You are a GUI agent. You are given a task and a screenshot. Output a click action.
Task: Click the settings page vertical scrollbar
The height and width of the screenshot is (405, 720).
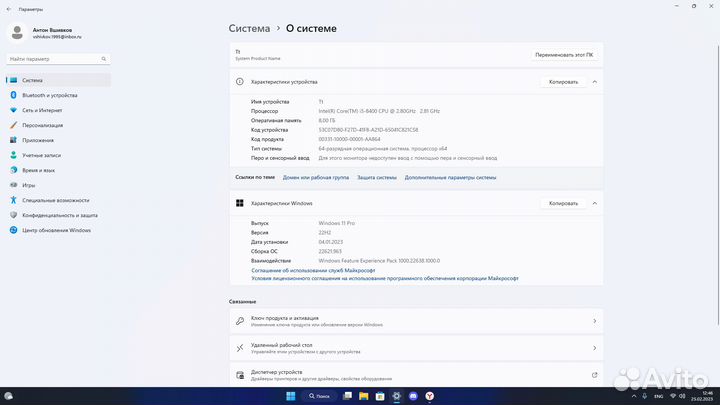718,184
